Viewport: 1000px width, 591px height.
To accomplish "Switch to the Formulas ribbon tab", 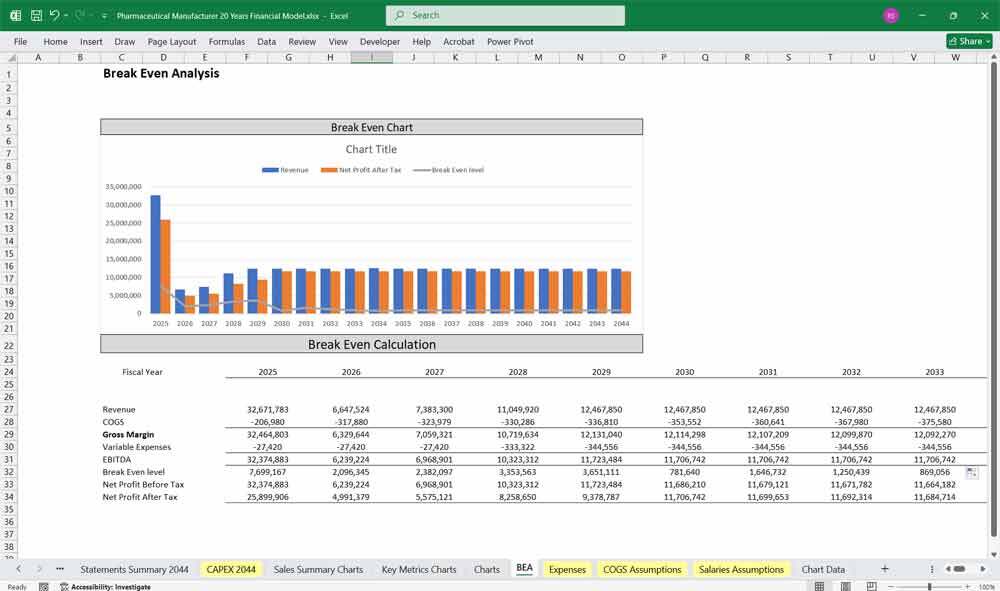I will click(227, 41).
